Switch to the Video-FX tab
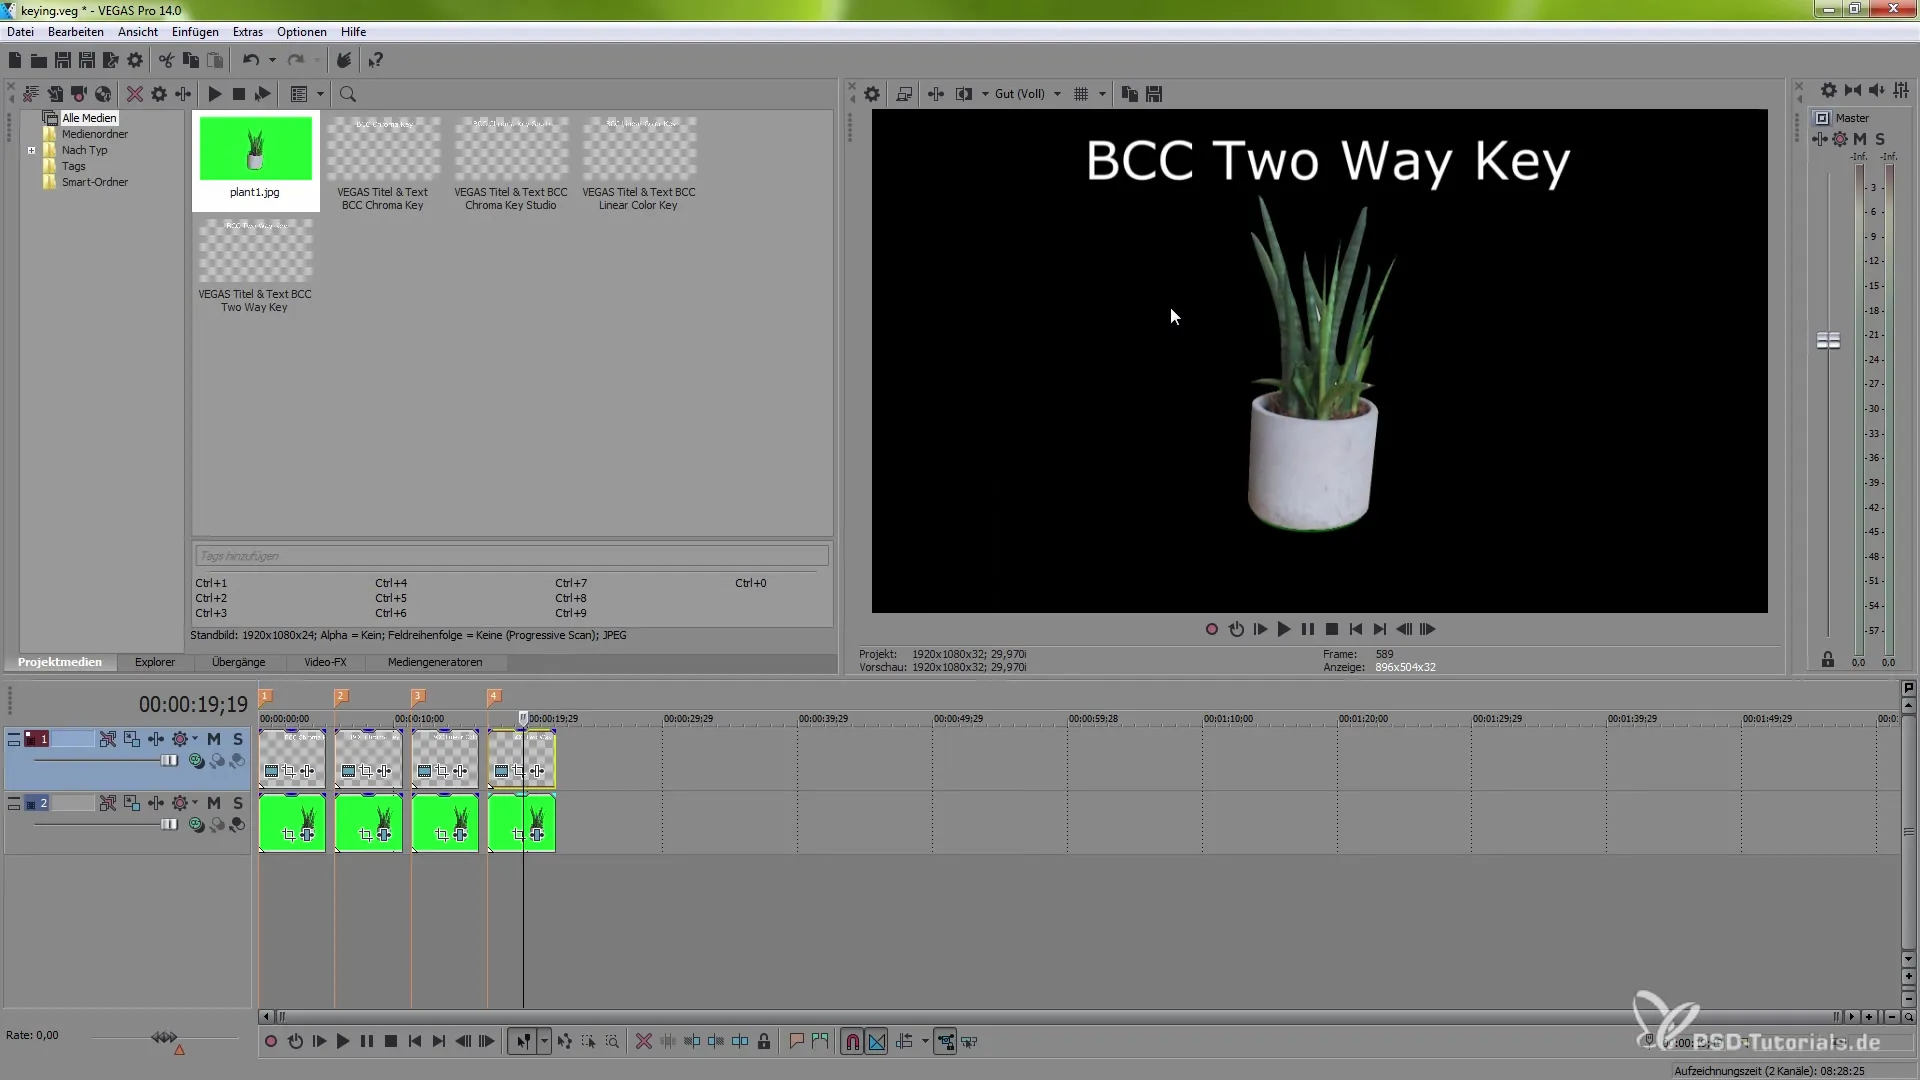The height and width of the screenshot is (1080, 1920). [x=325, y=663]
